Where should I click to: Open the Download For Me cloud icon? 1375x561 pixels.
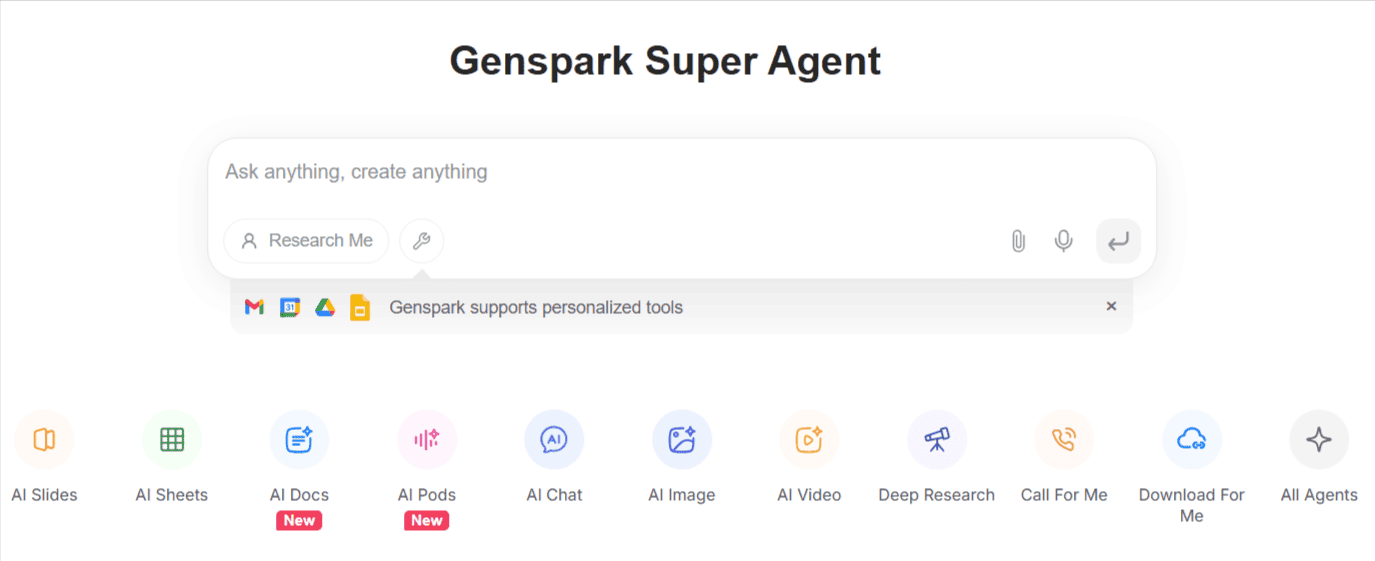pyautogui.click(x=1192, y=440)
